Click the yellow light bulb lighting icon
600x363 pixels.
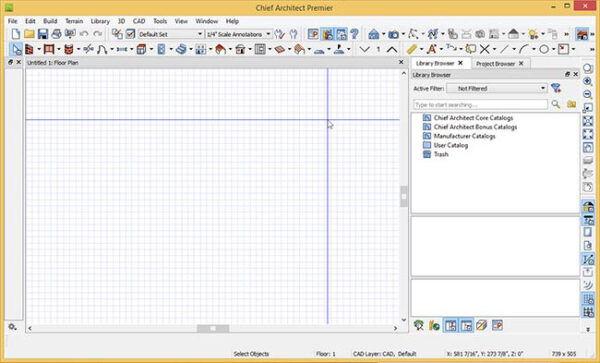[x=533, y=34]
